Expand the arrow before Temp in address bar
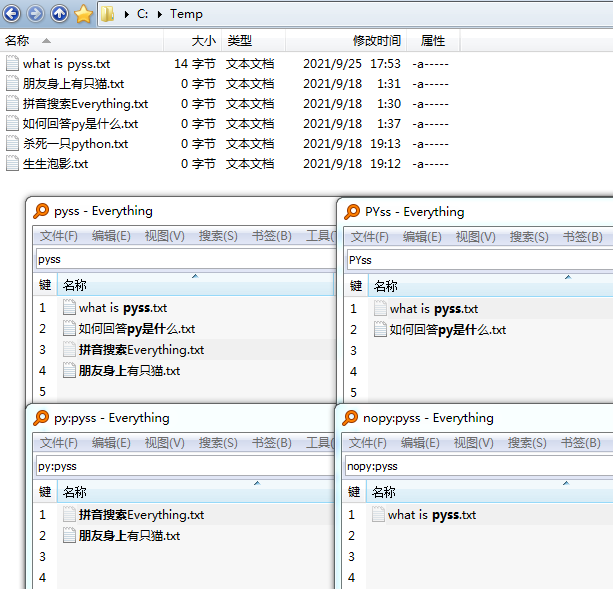Screen dimensions: 613x589 pos(160,15)
